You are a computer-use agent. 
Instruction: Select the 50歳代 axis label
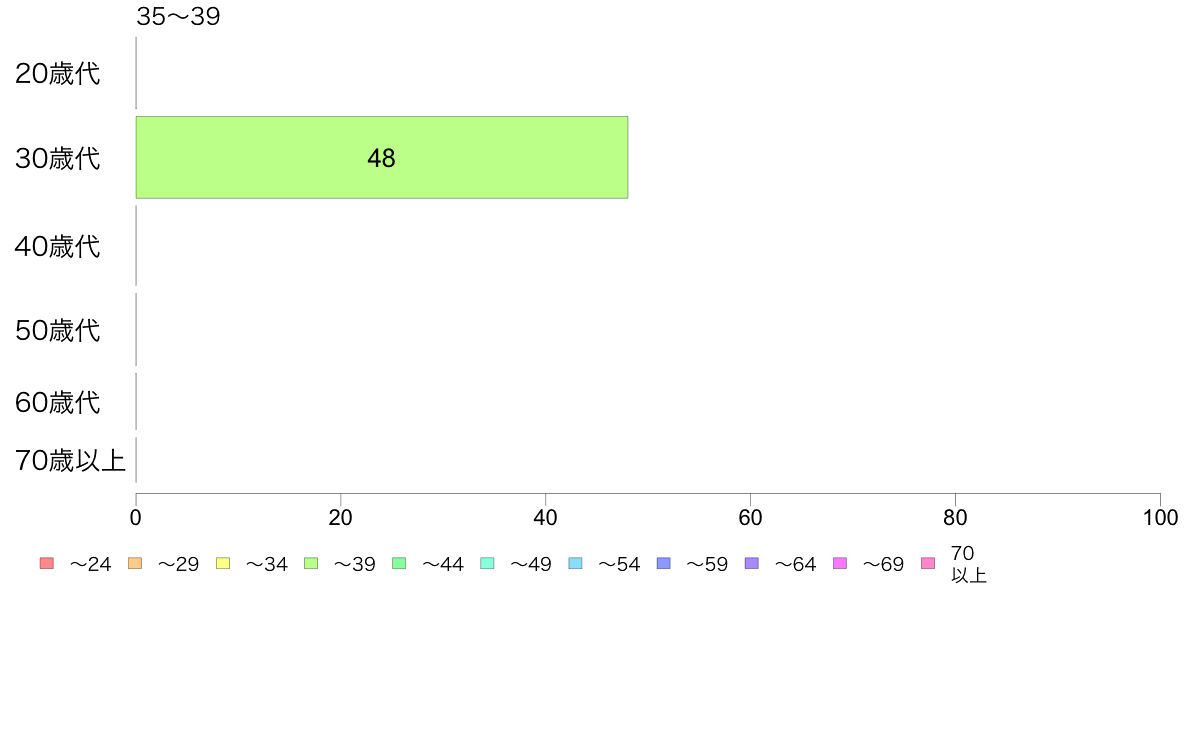pos(58,330)
